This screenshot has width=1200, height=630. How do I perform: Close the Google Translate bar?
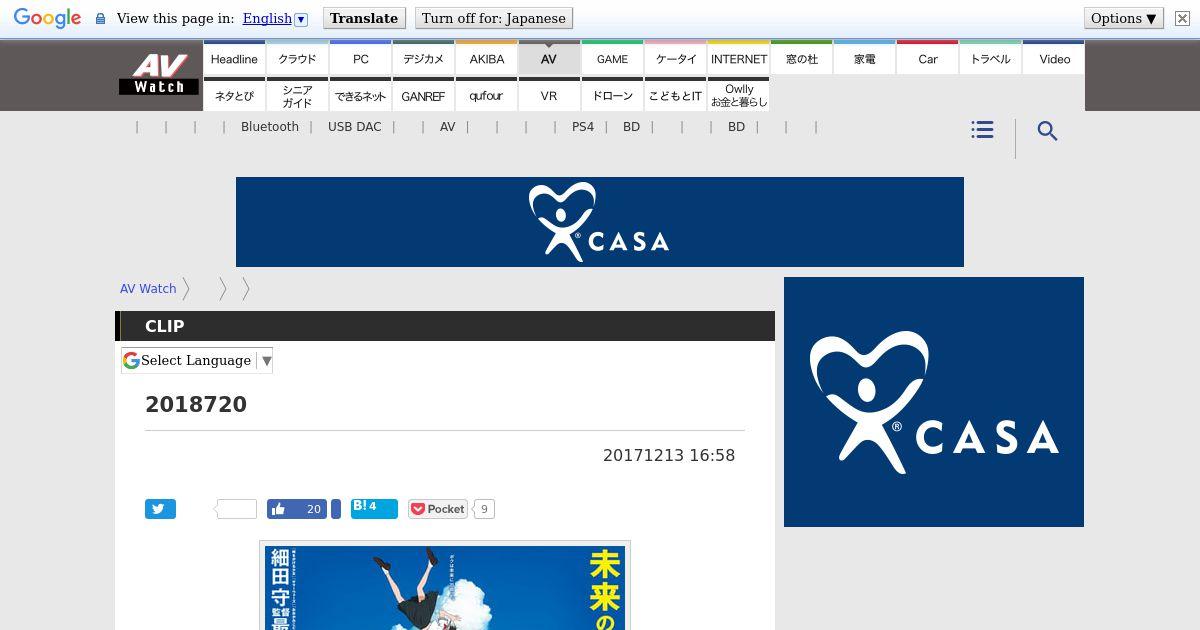(x=1182, y=18)
